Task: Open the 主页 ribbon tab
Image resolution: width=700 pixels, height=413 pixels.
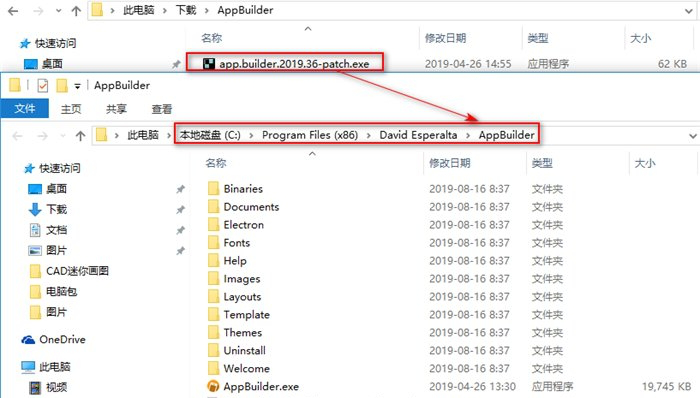Action: pos(71,108)
